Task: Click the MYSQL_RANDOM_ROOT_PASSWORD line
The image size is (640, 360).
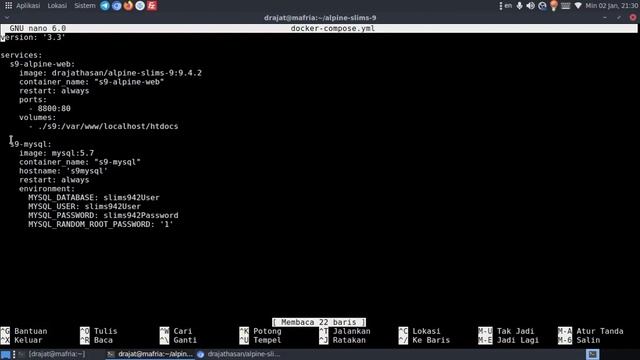Action: point(101,224)
